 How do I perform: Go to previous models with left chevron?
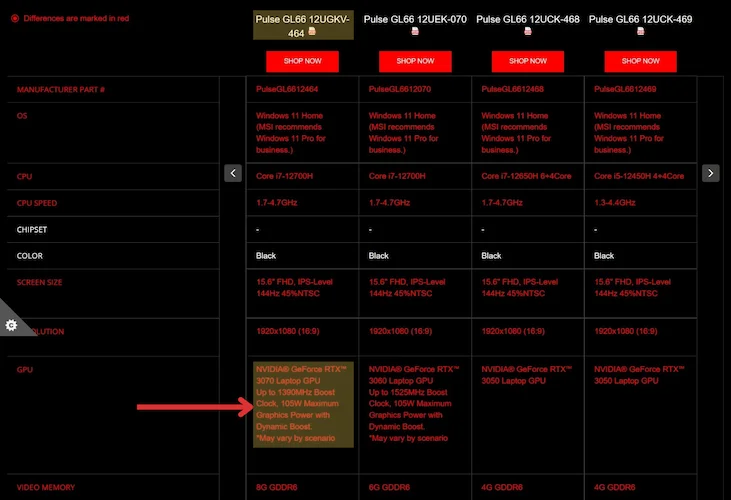point(233,173)
